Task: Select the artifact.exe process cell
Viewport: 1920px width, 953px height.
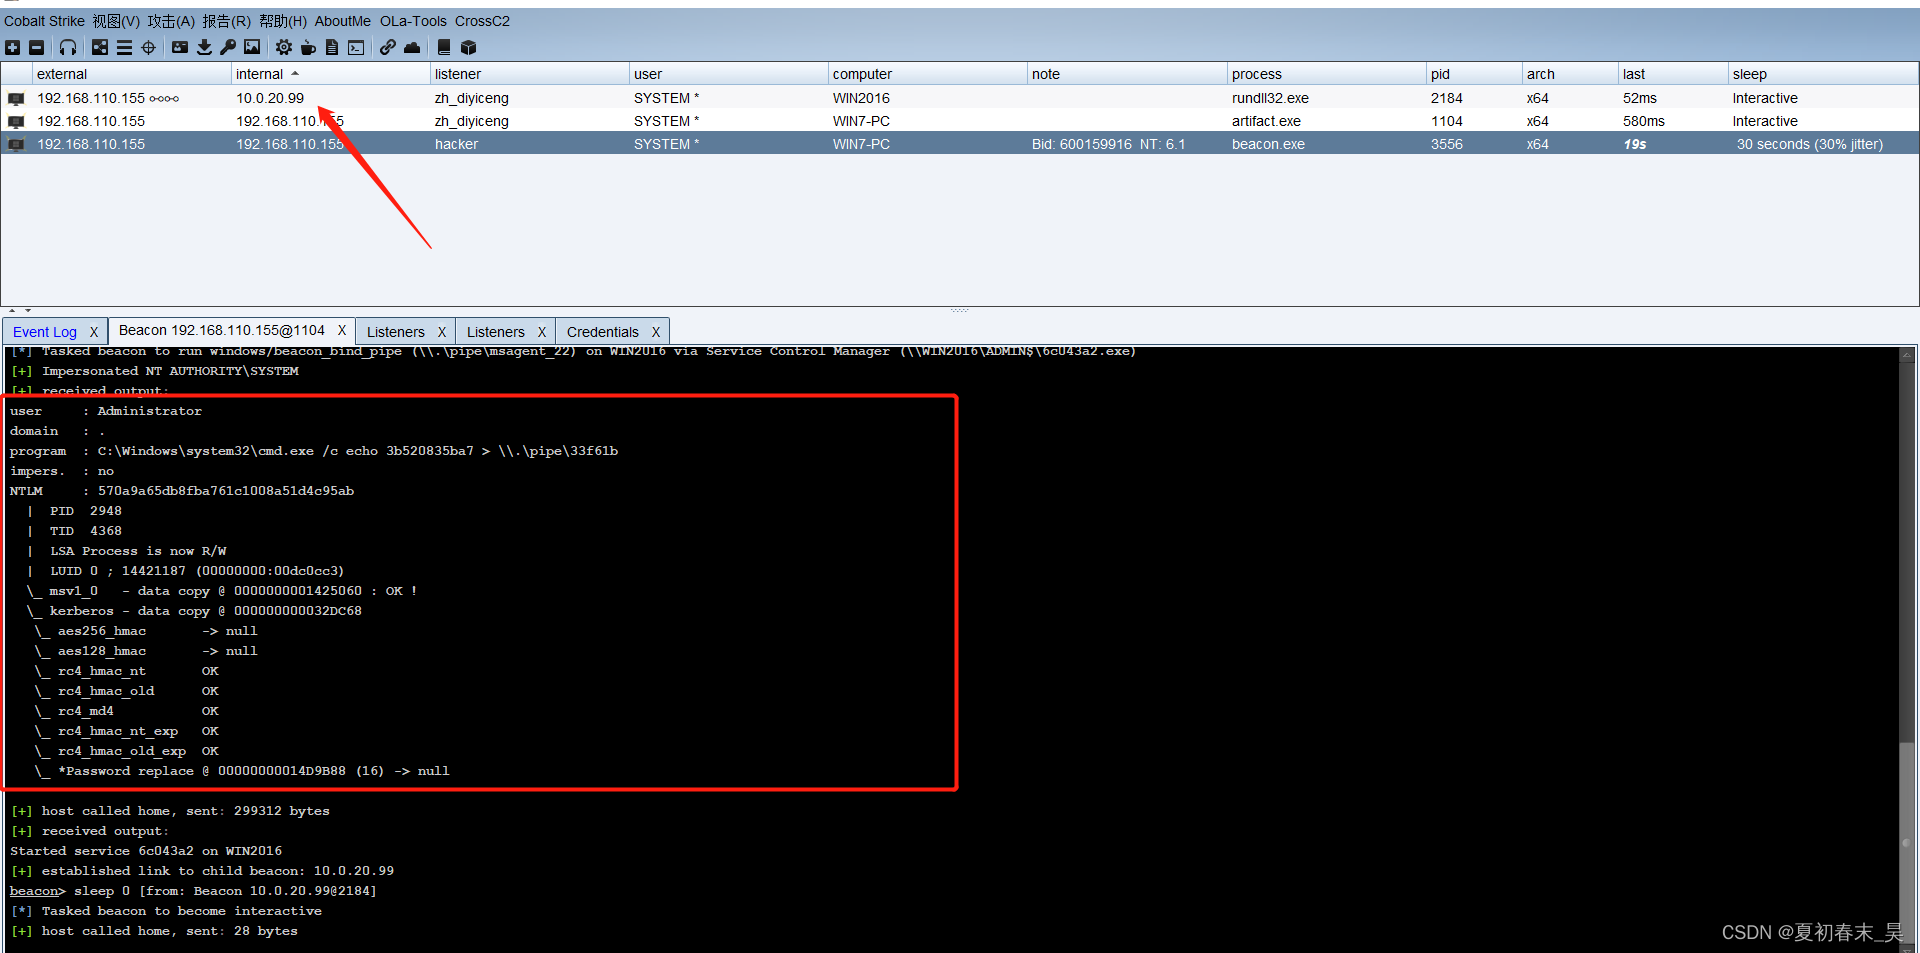Action: click(1266, 121)
